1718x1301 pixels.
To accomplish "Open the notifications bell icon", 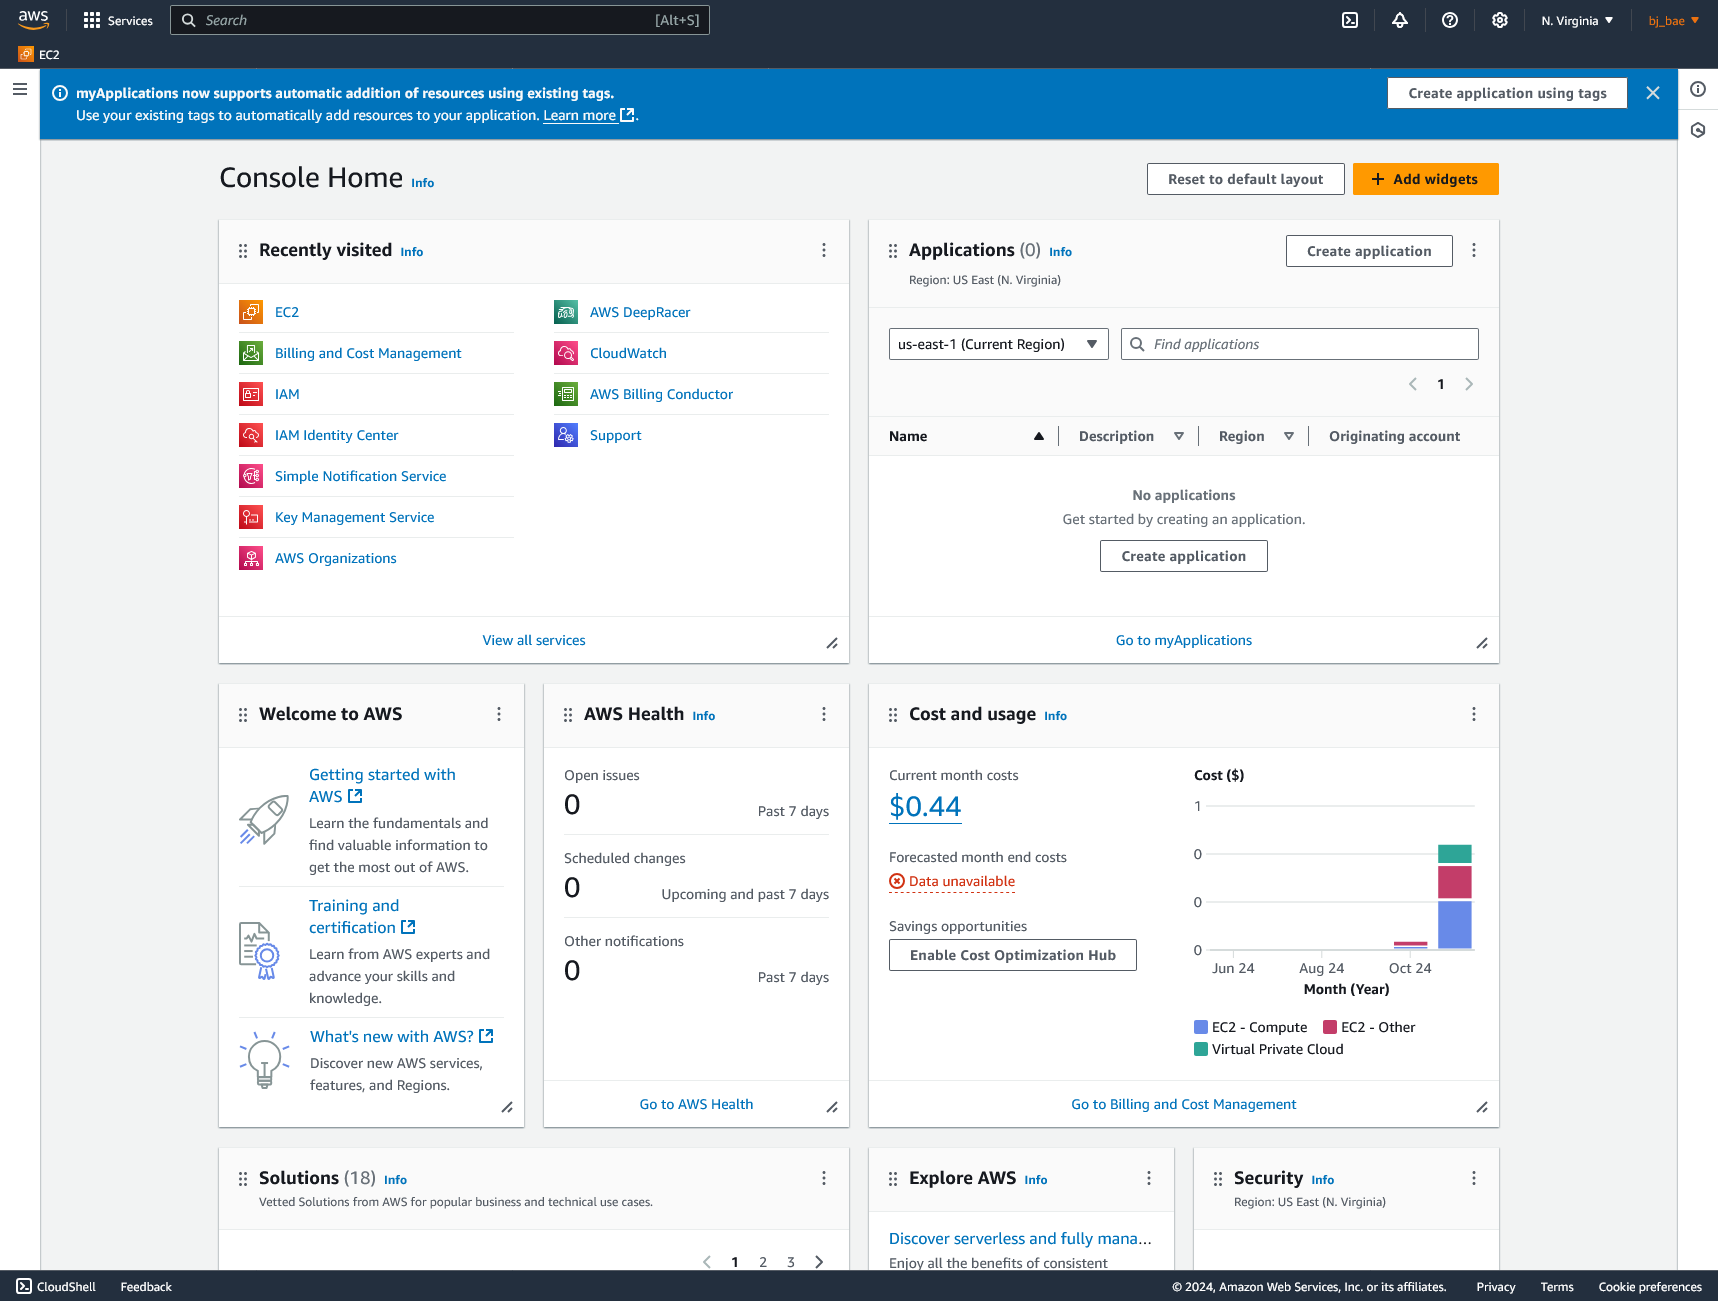I will pos(1400,20).
